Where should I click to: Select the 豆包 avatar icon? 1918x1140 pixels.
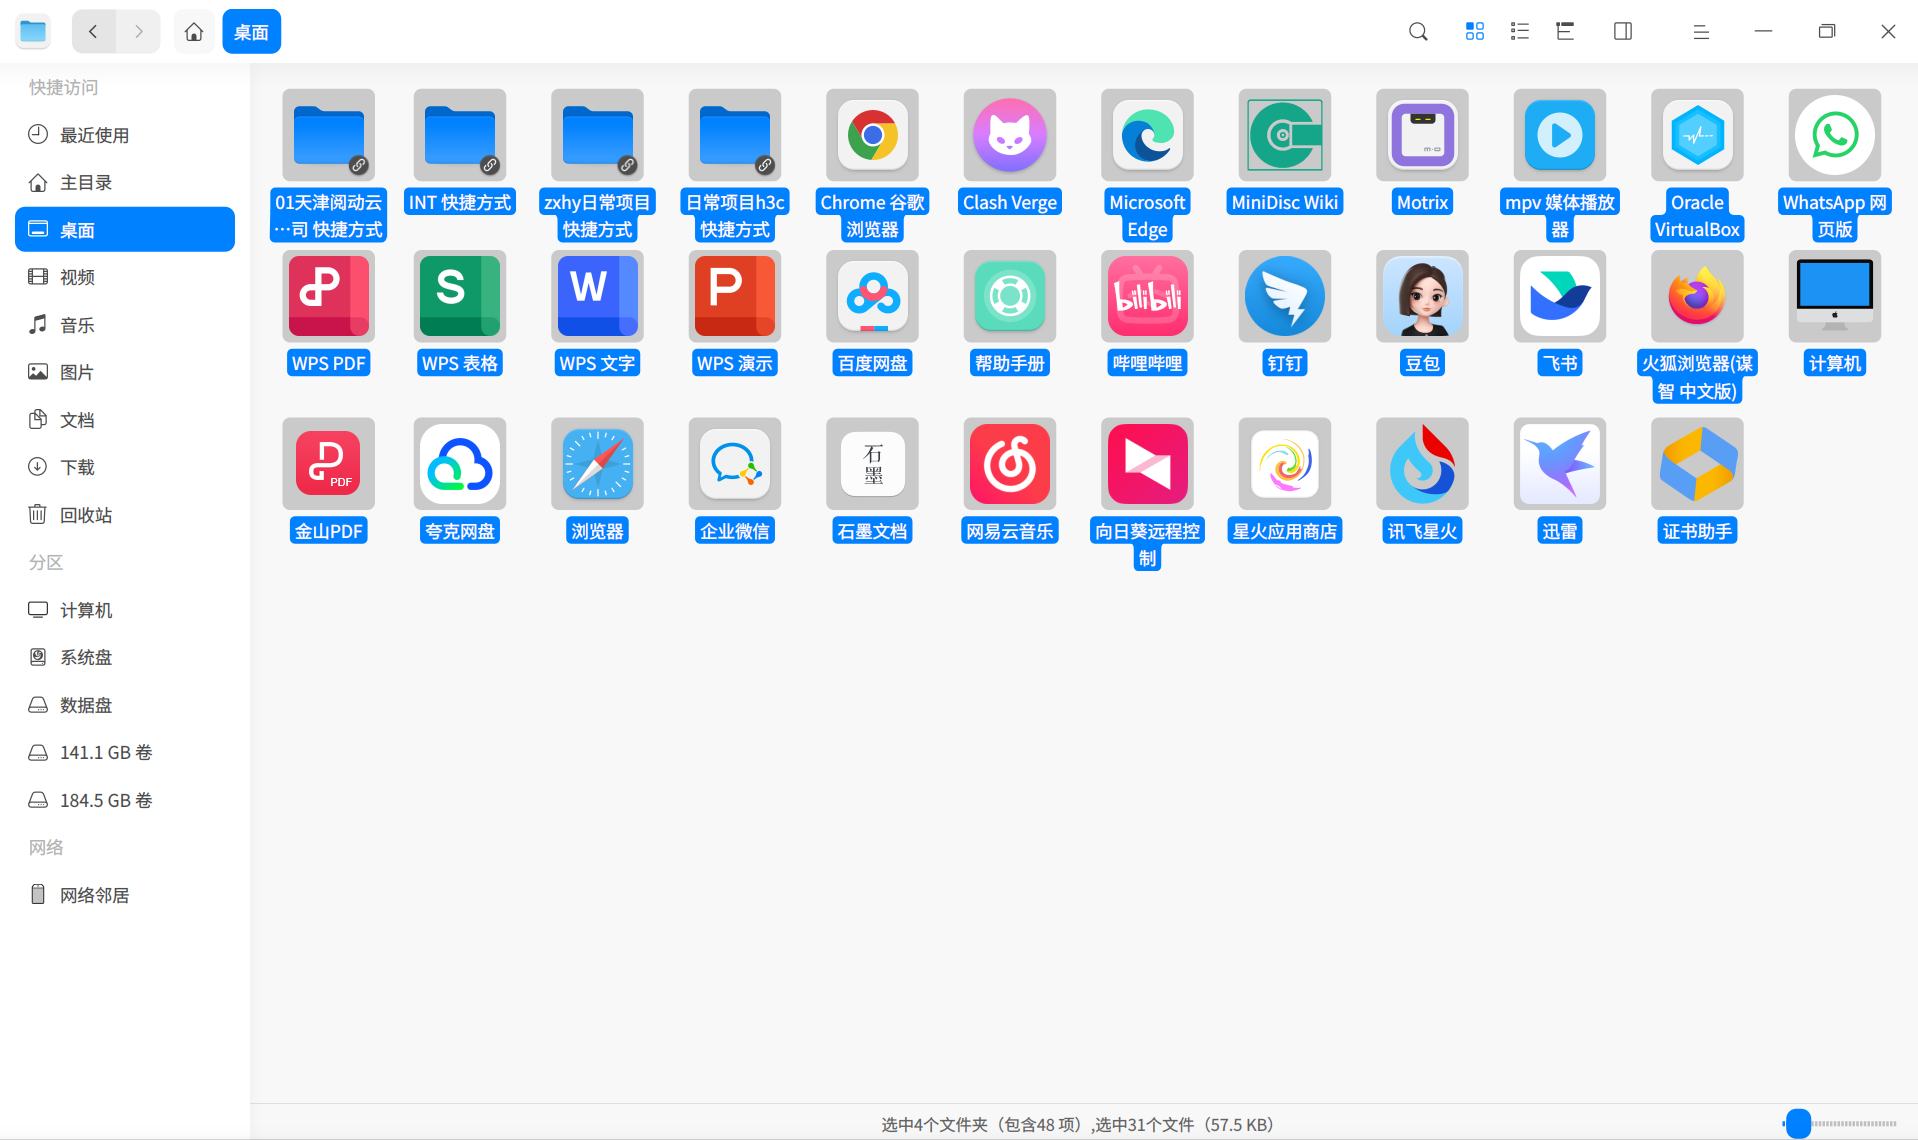(1422, 296)
